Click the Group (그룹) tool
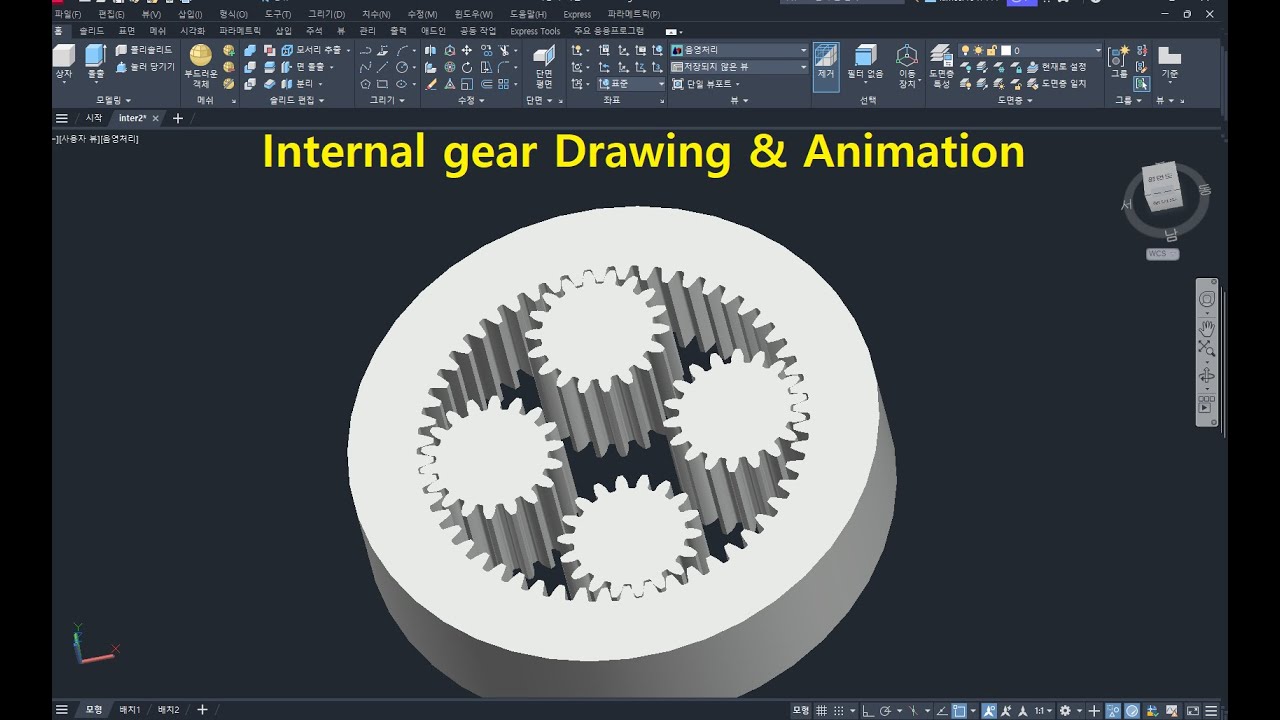 (x=1119, y=61)
